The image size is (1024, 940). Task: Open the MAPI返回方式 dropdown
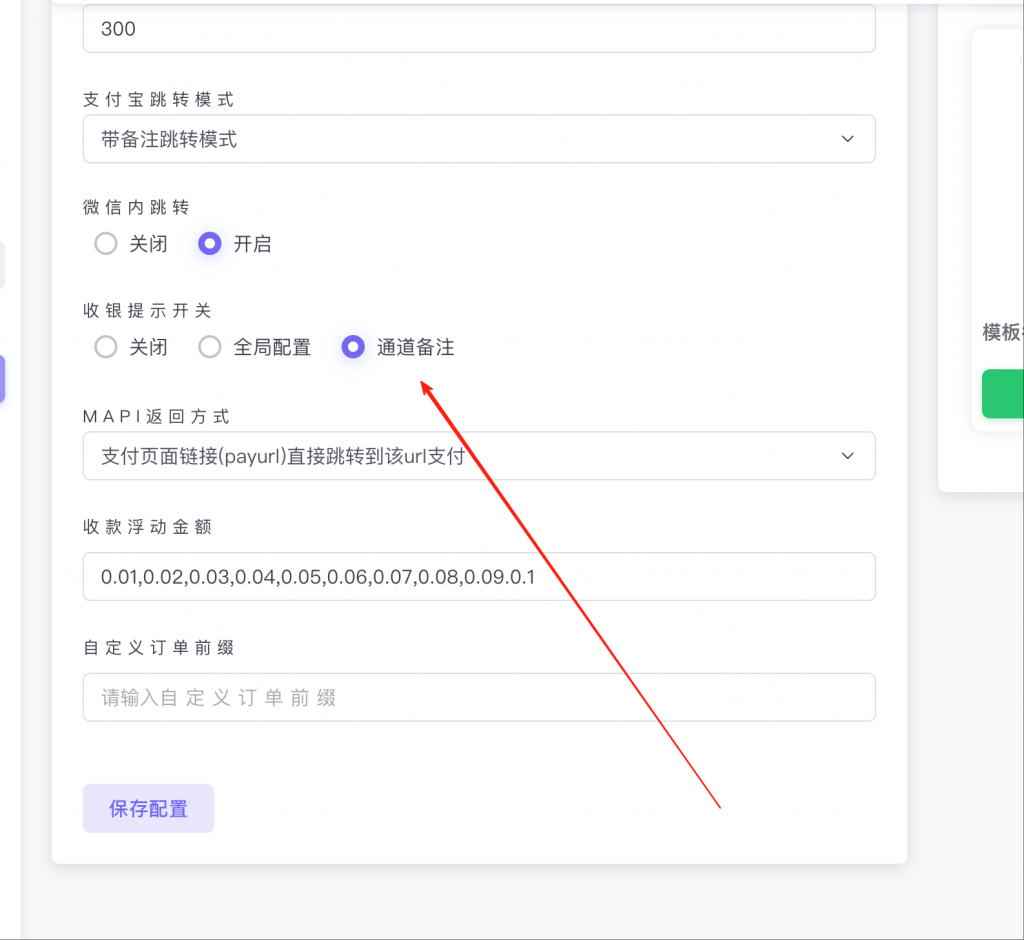(478, 456)
